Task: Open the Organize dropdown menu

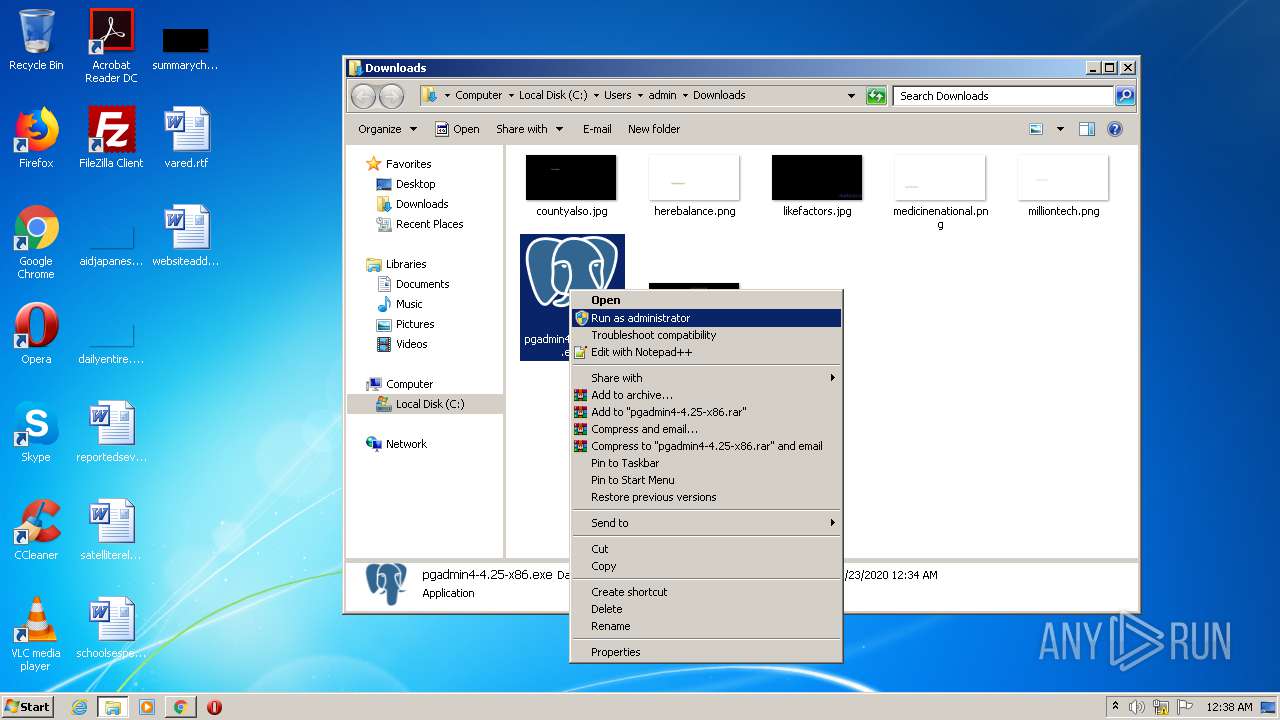Action: (387, 129)
